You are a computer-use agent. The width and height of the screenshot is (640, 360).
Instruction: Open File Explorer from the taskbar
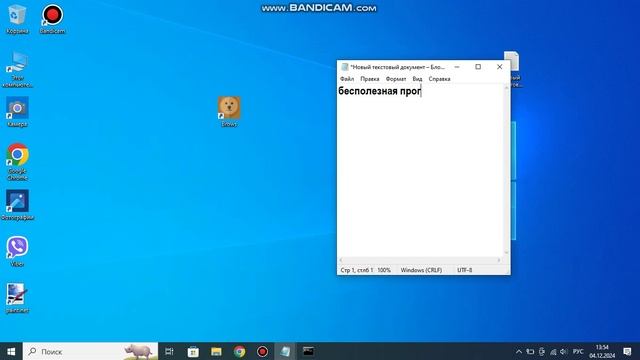[216, 351]
